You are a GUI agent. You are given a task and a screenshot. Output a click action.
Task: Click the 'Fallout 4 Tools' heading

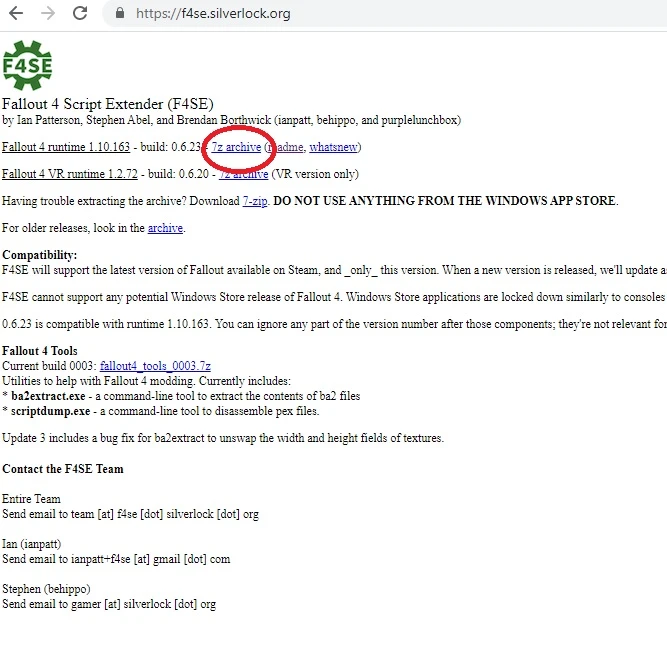coord(40,351)
